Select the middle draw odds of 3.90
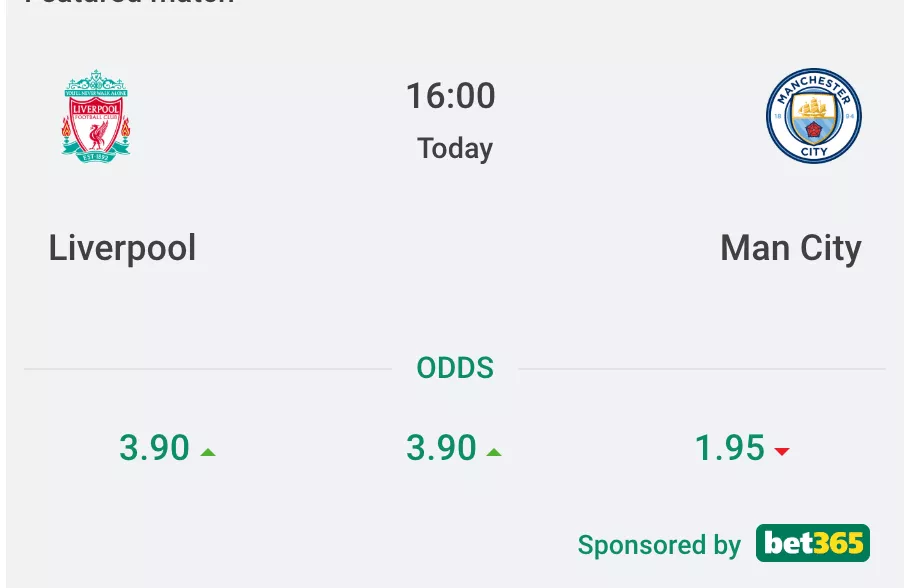 click(441, 448)
